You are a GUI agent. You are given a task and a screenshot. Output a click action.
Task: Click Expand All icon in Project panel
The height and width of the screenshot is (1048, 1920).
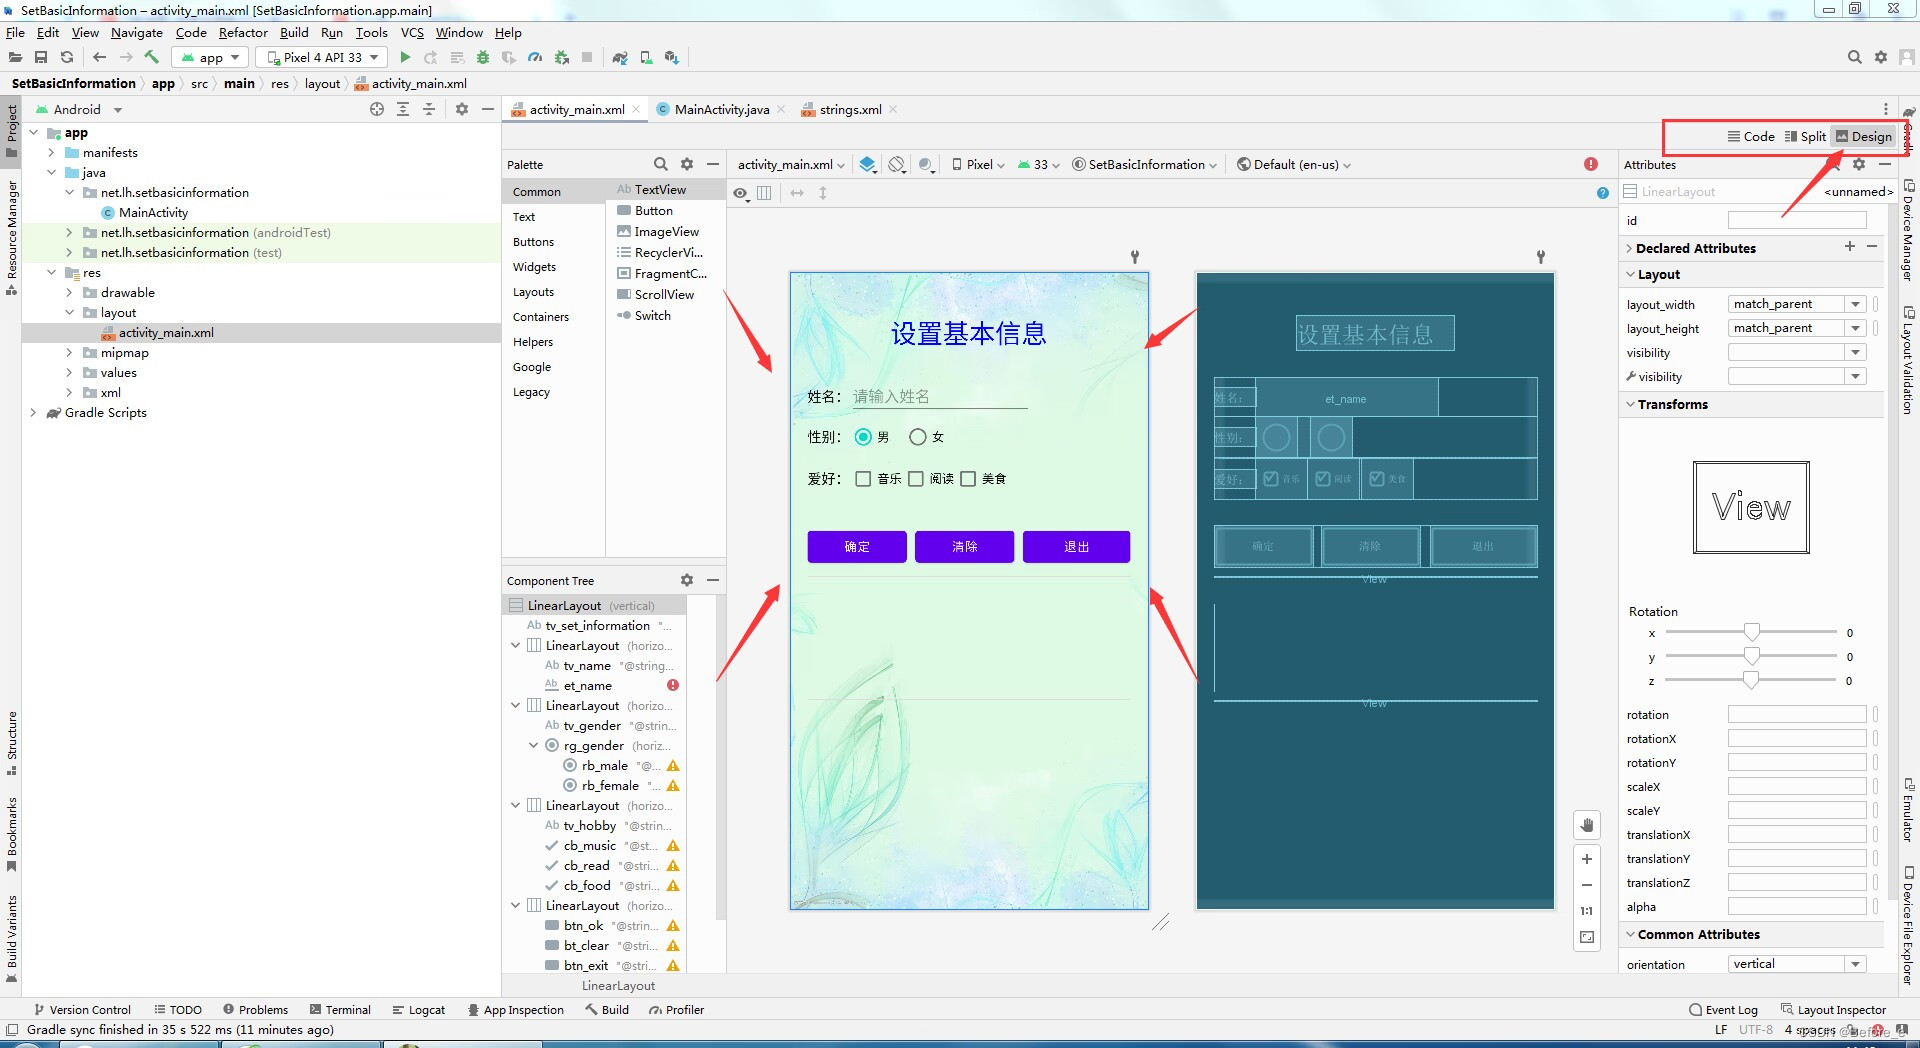(403, 109)
